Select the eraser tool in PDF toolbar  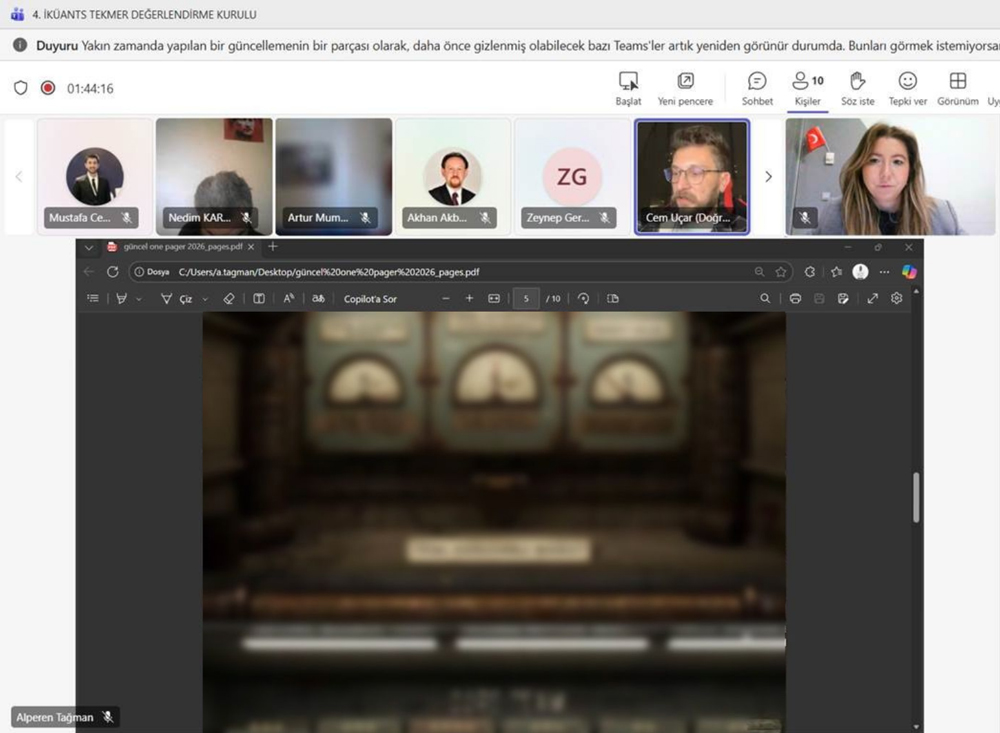tap(228, 298)
